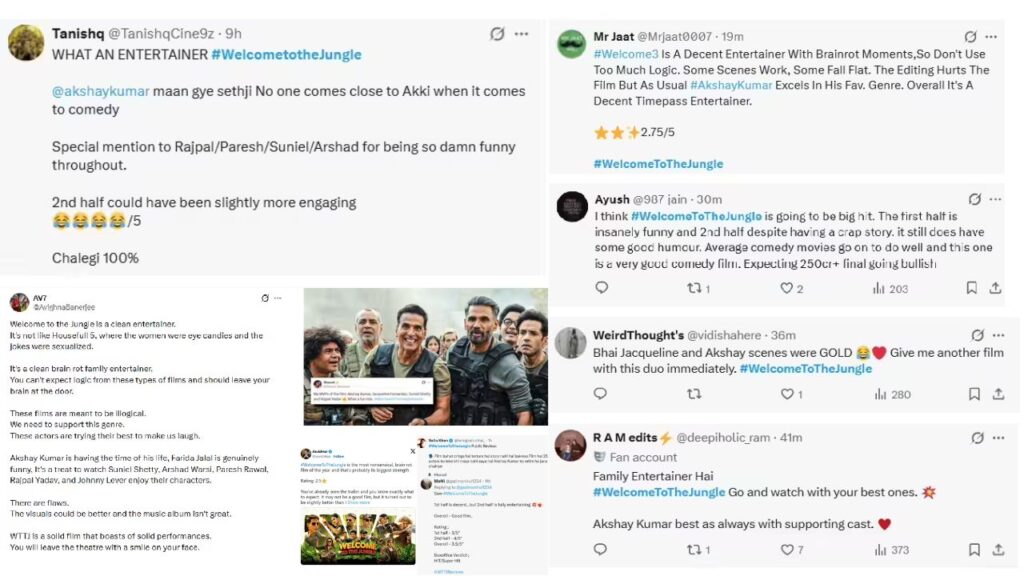Viewport: 1024px width, 576px height.
Task: Open Ayush's profile avatar
Action: pos(572,207)
